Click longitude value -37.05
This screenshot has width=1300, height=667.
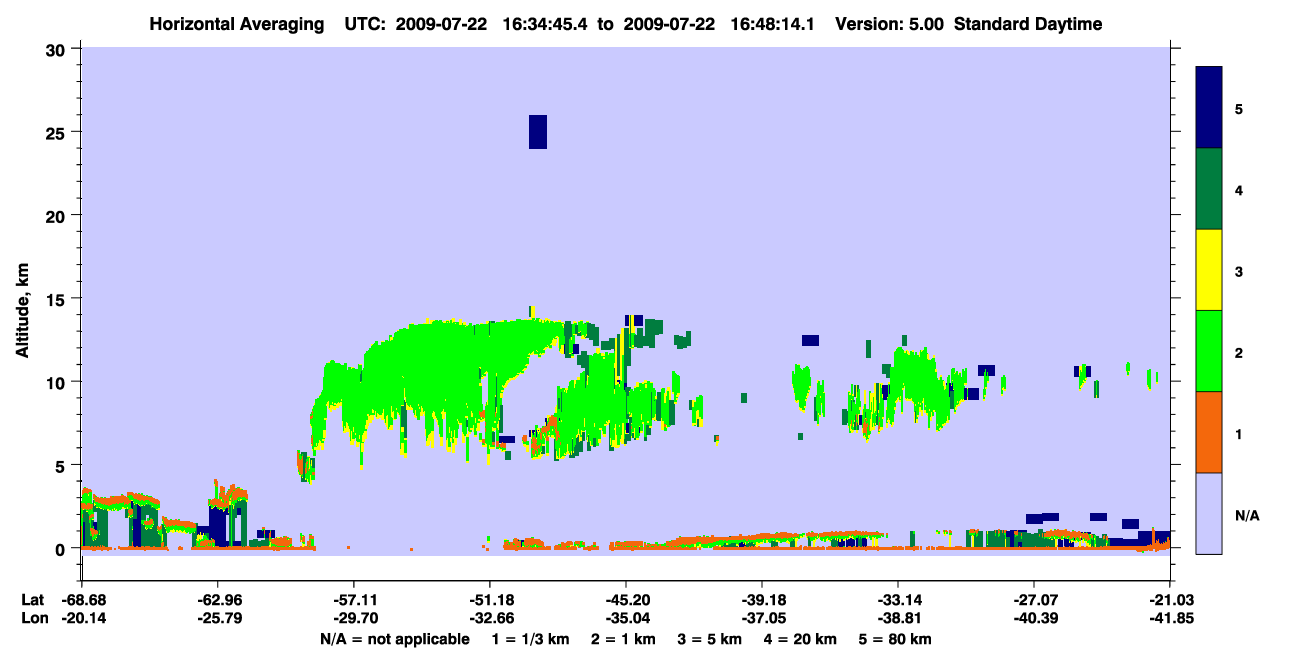(x=761, y=619)
